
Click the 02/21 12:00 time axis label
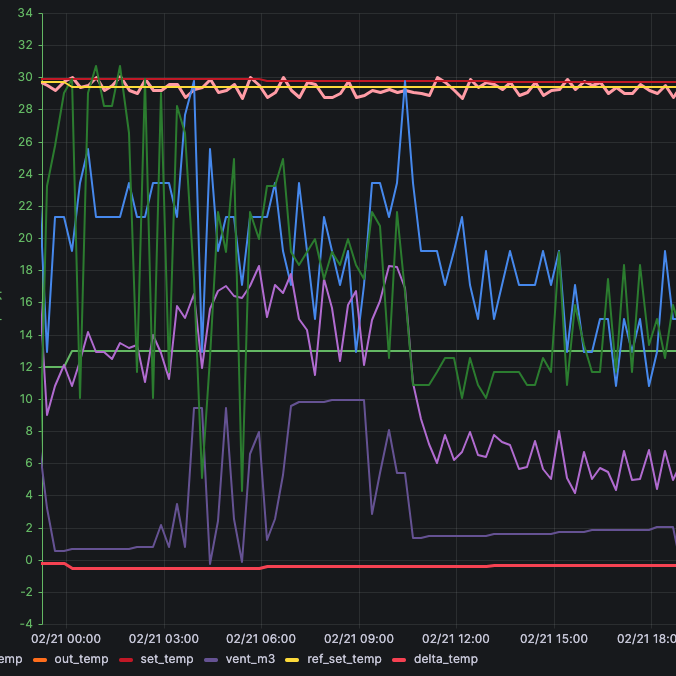(456, 637)
